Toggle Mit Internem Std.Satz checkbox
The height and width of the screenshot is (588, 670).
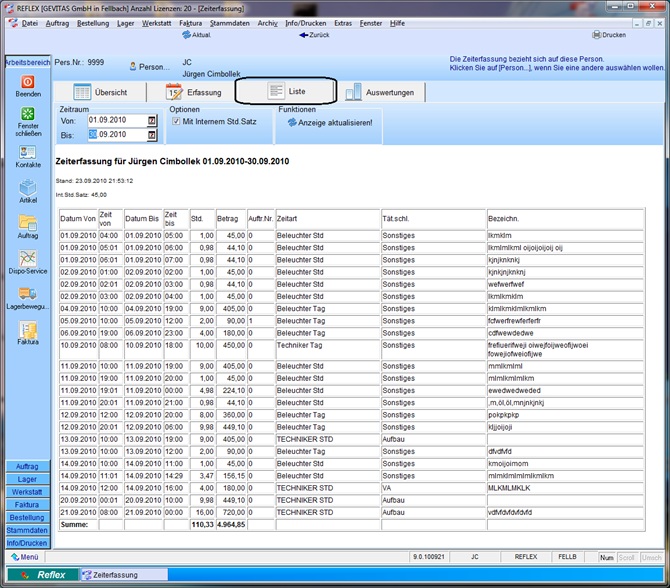pos(176,121)
